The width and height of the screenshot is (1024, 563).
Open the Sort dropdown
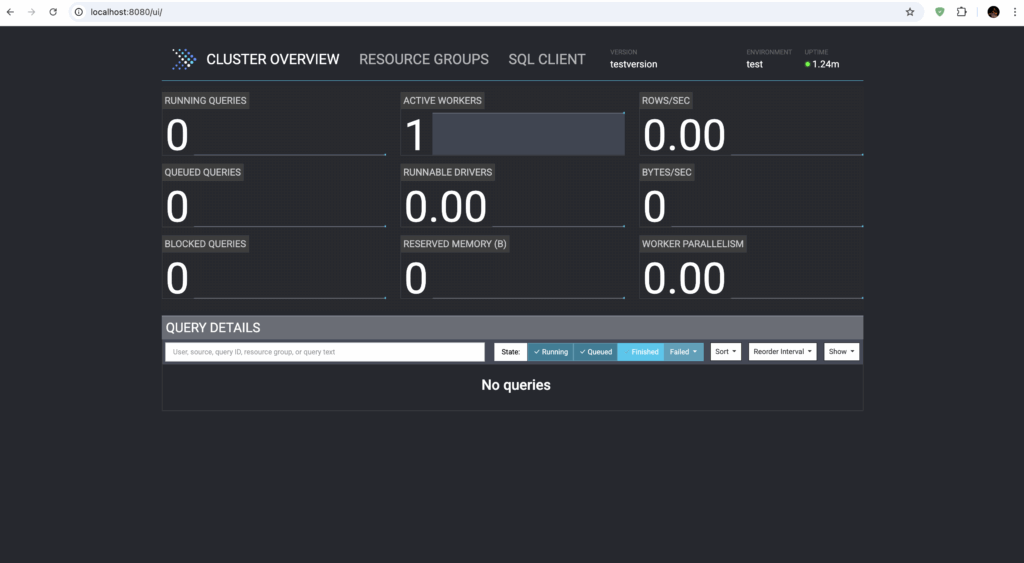coord(726,352)
